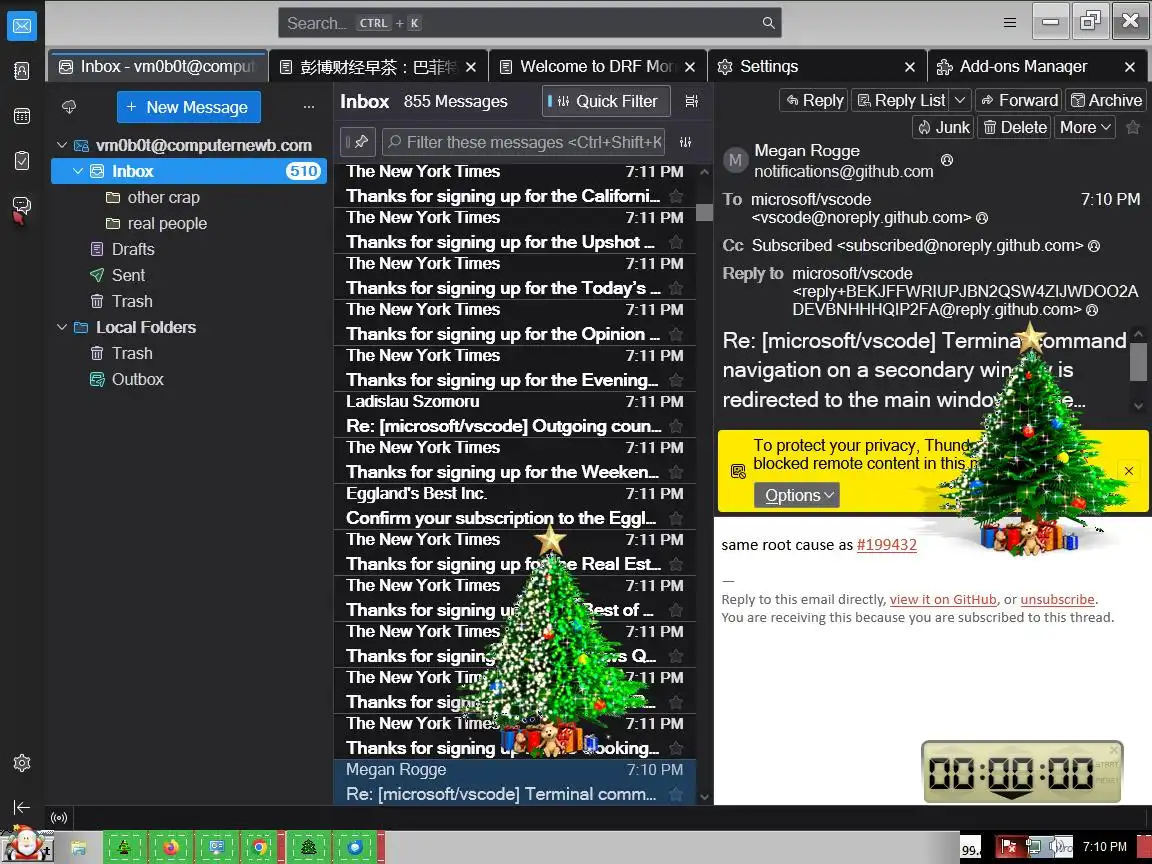Click the unsubscribe link

click(1057, 600)
